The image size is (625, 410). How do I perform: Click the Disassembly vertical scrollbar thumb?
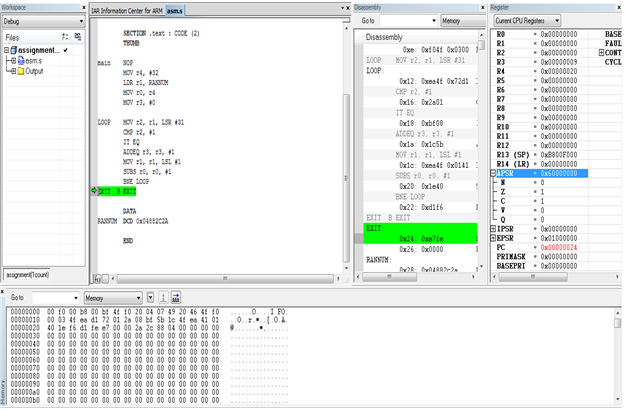pyautogui.click(x=482, y=45)
